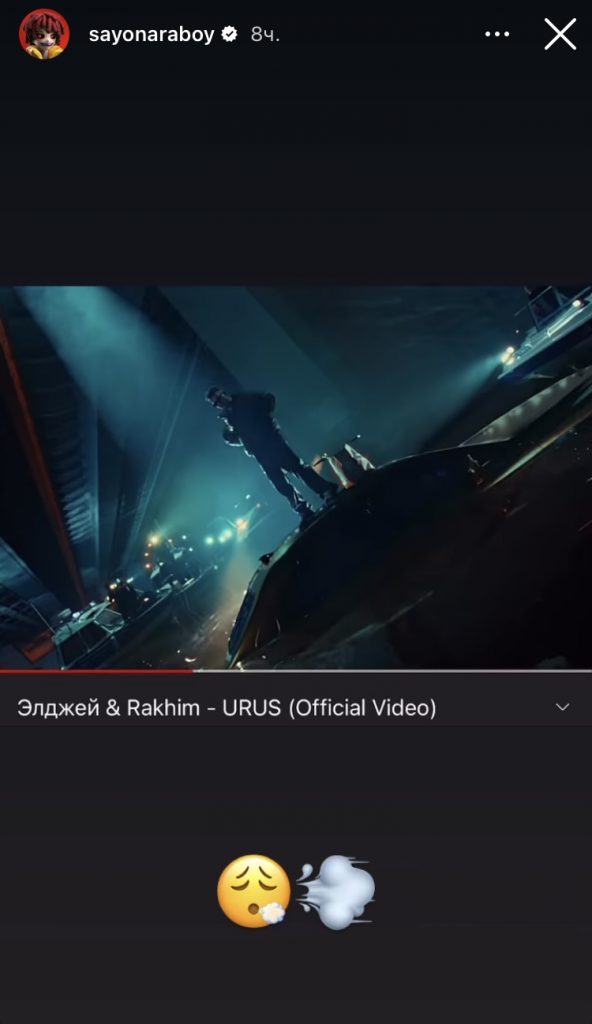Tap the exhaling face emoji sticker
This screenshot has height=1024, width=592.
tap(254, 891)
